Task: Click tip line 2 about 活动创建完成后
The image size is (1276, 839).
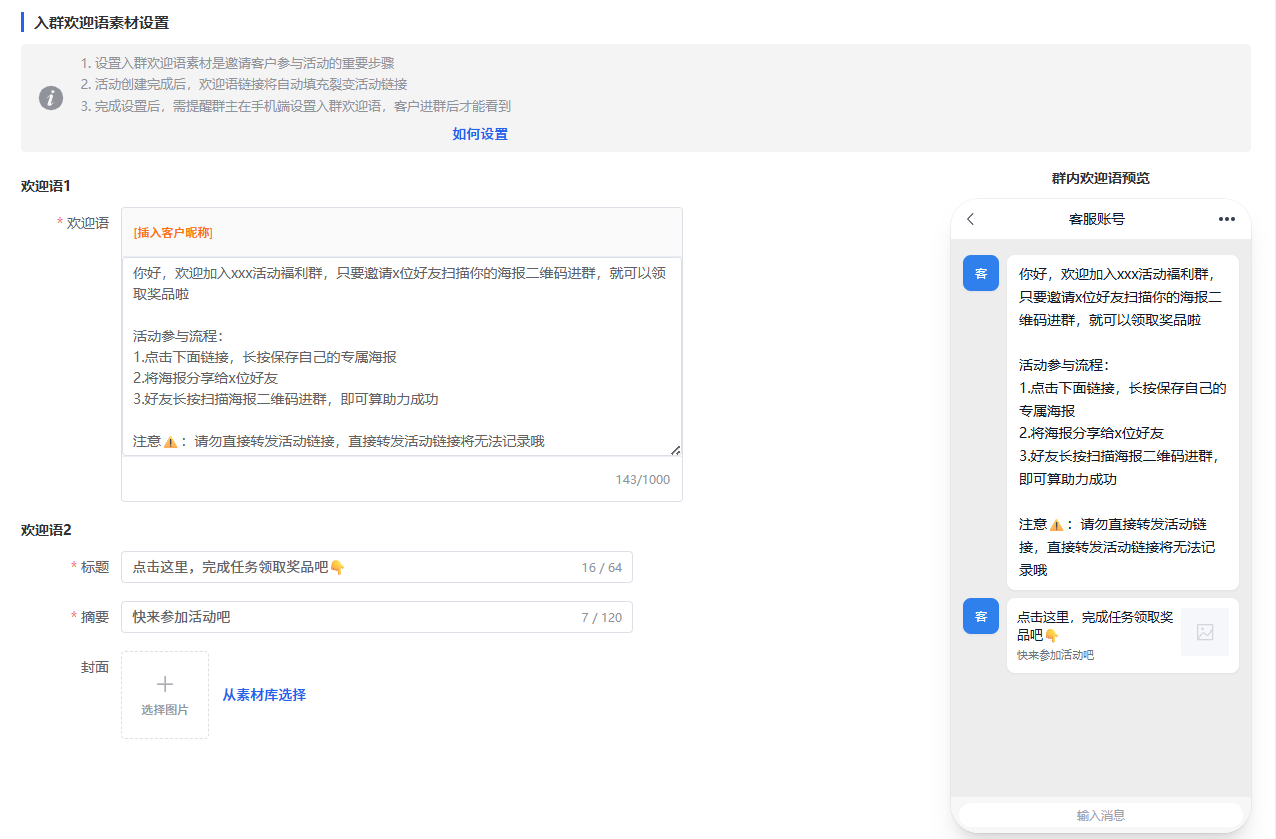Action: 244,84
